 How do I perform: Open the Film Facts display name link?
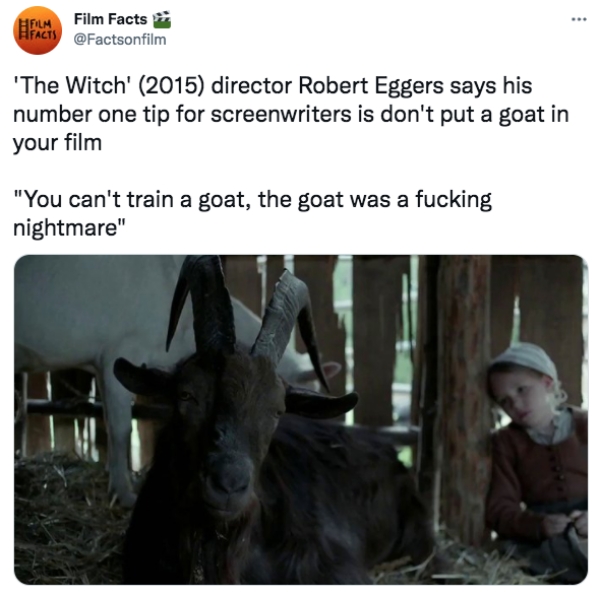click(110, 19)
